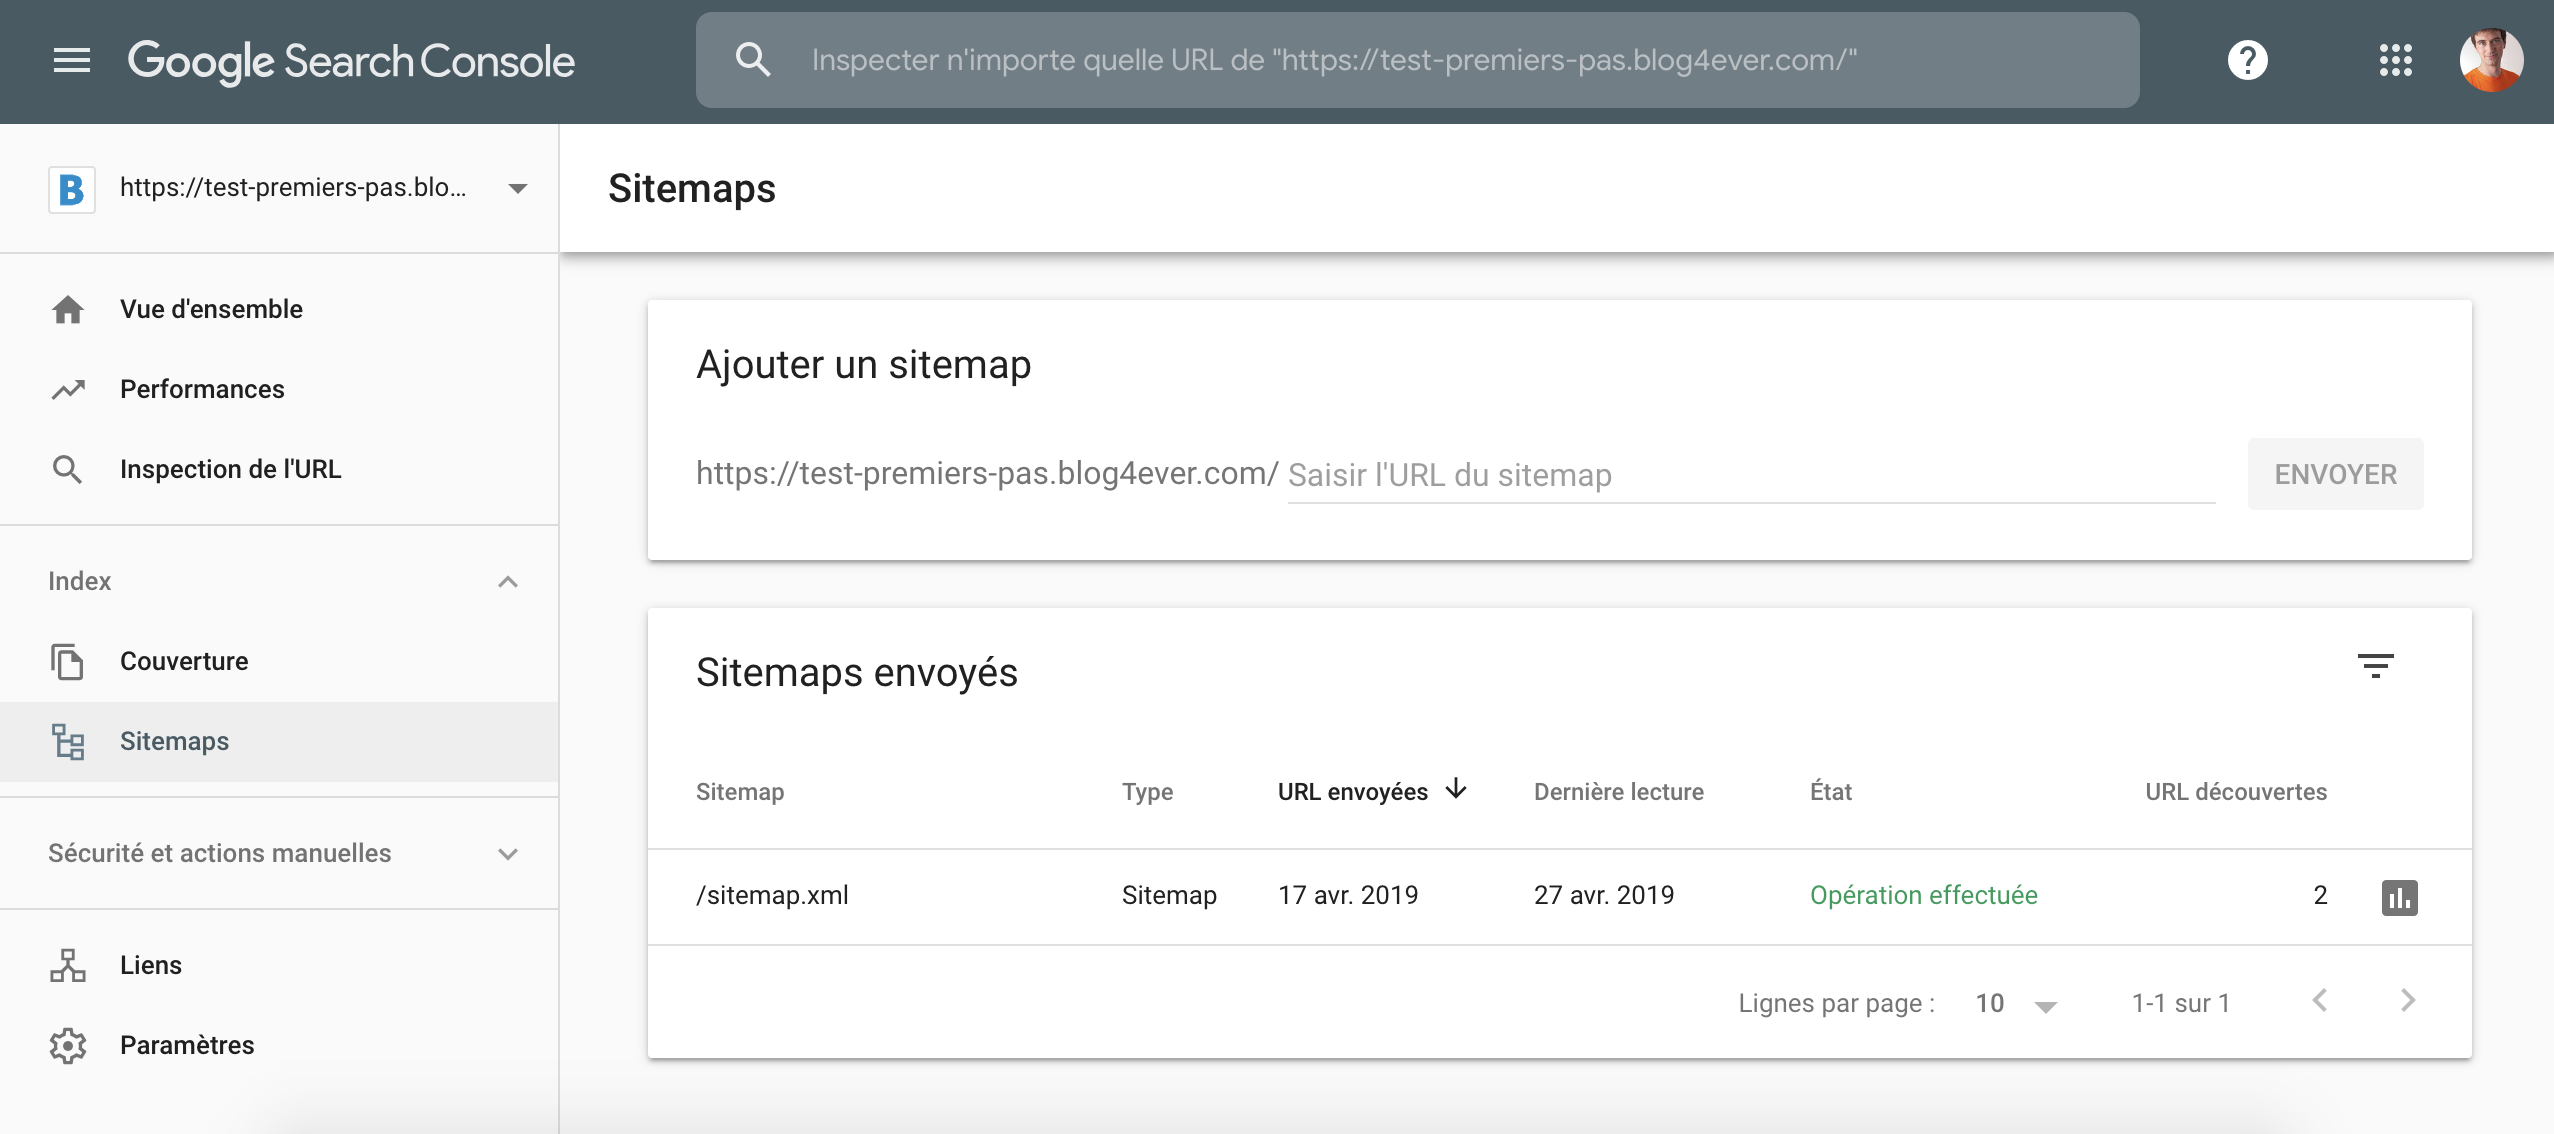2554x1134 pixels.
Task: Click the magnifier icon beside Inspection de l'URL
Action: 67,469
